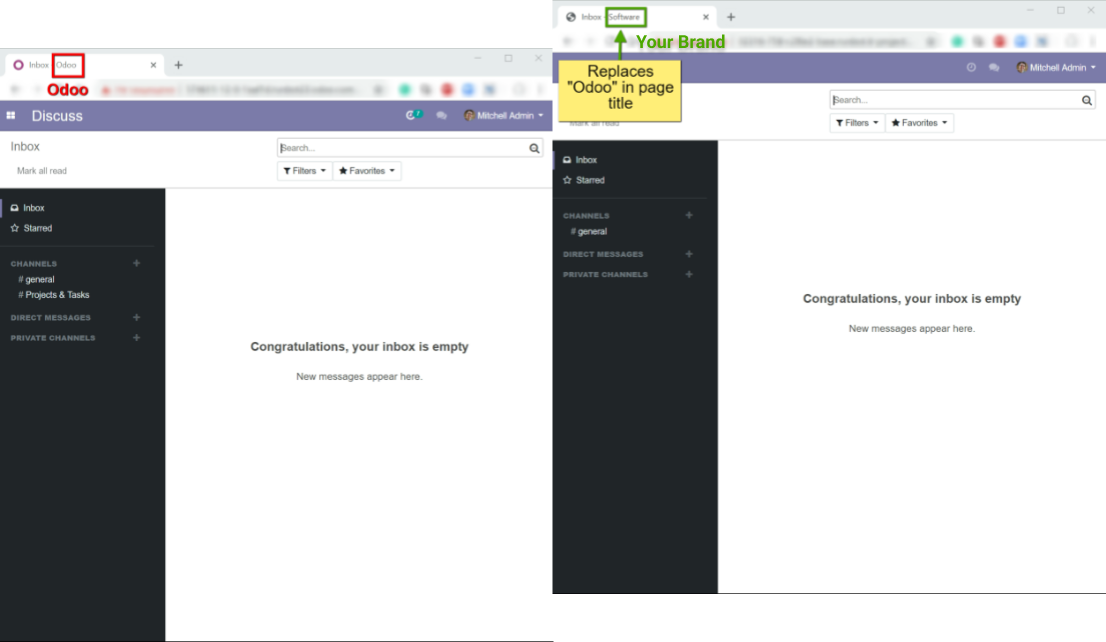Image resolution: width=1106 pixels, height=642 pixels.
Task: Expand Favorites dropdown in left window
Action: tap(367, 171)
